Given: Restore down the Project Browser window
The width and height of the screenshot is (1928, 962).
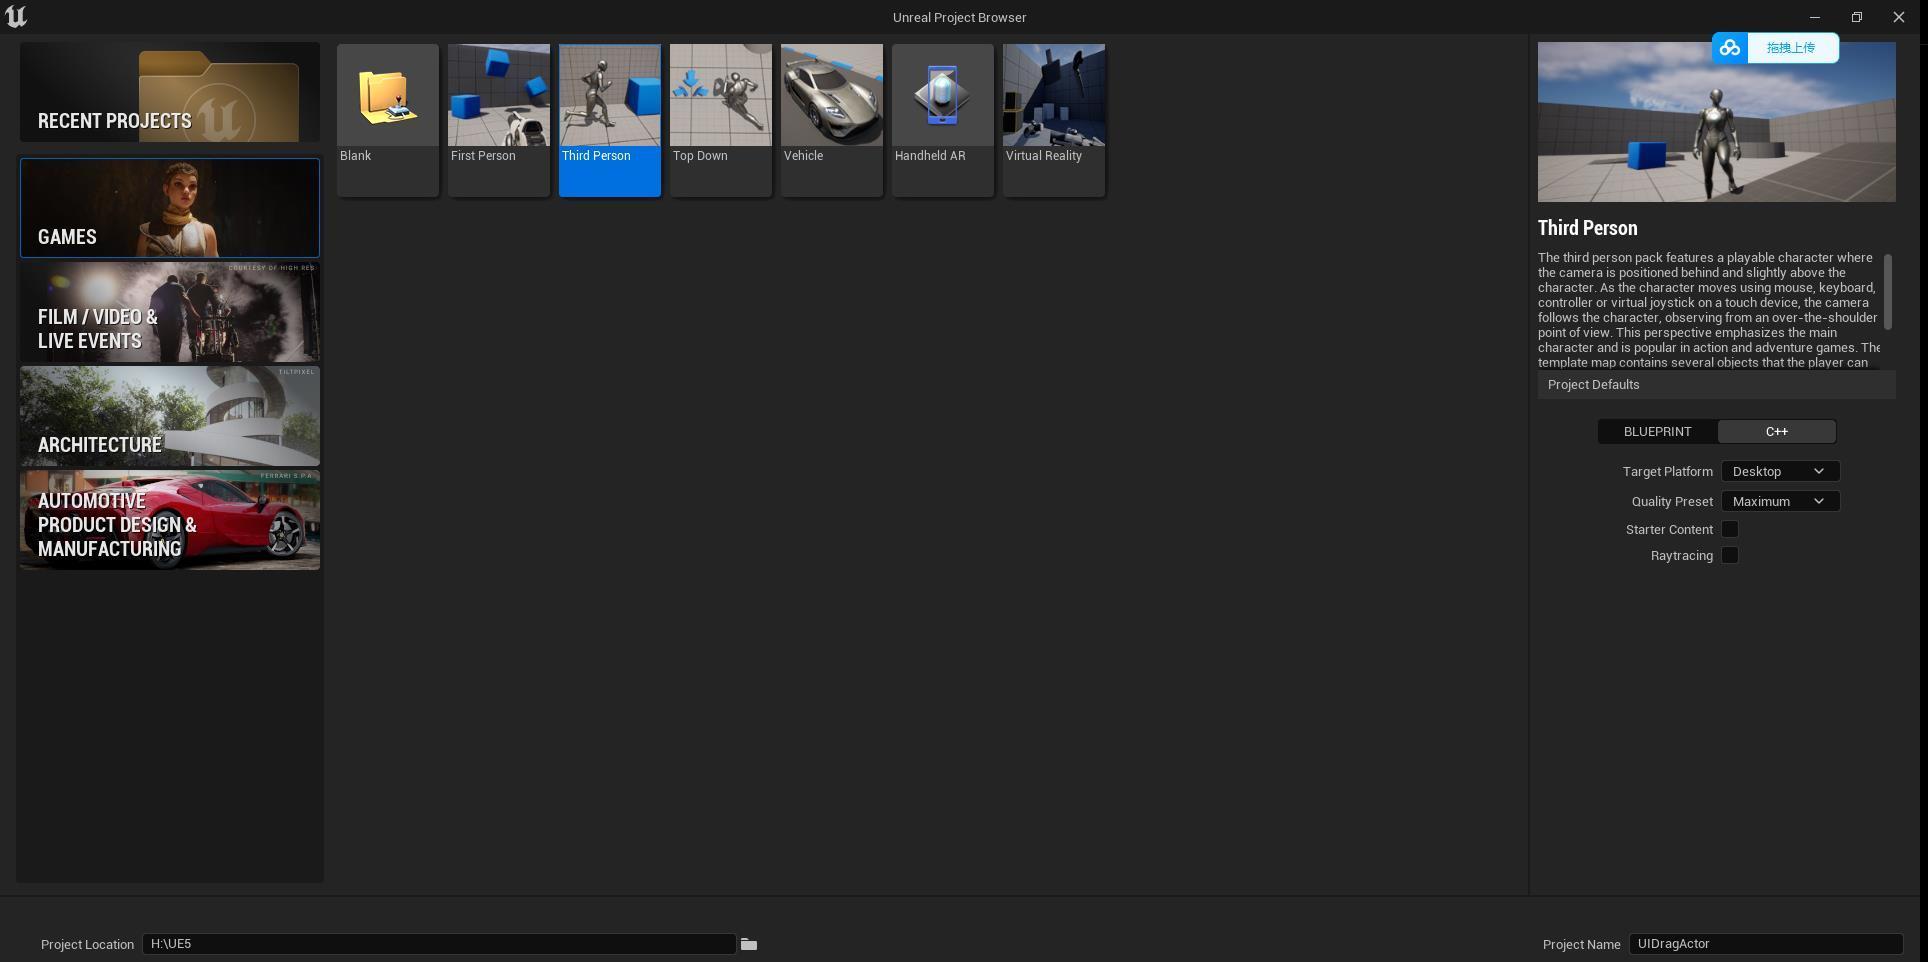Looking at the screenshot, I should pyautogui.click(x=1856, y=17).
